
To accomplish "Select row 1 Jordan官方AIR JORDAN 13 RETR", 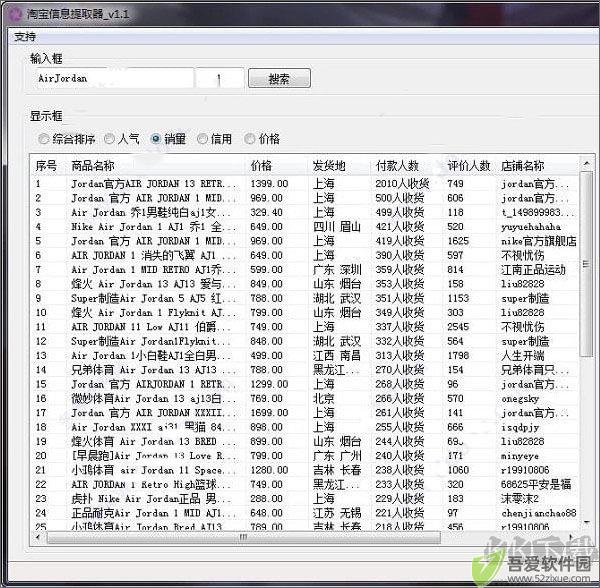I will pos(304,184).
